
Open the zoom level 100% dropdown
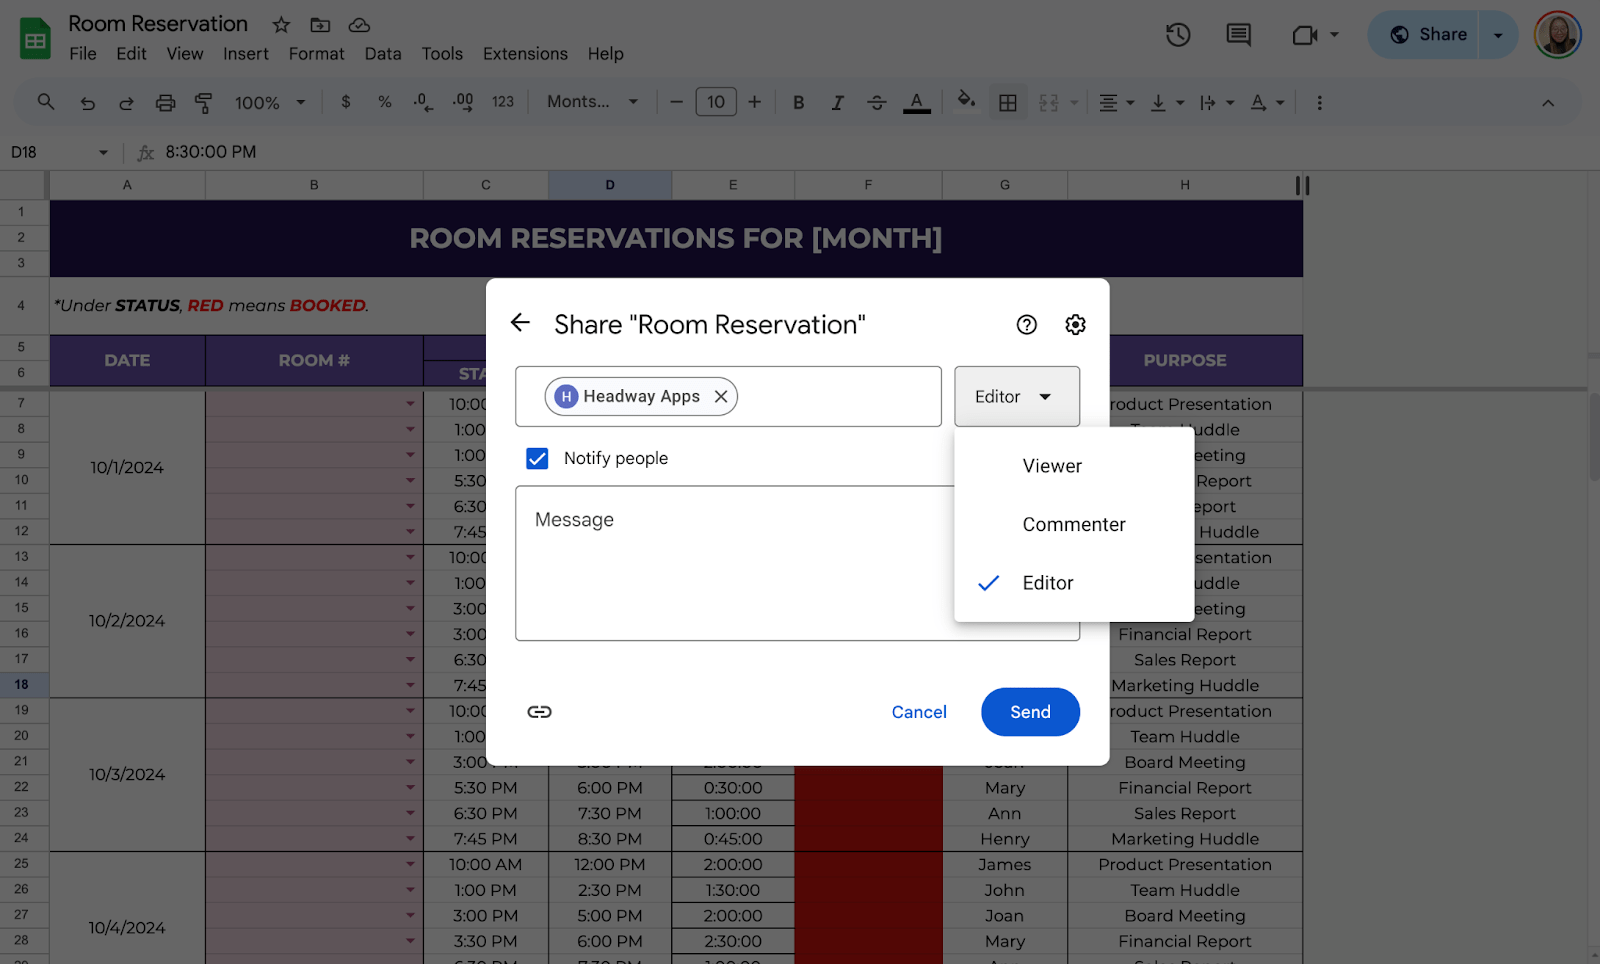tap(269, 102)
